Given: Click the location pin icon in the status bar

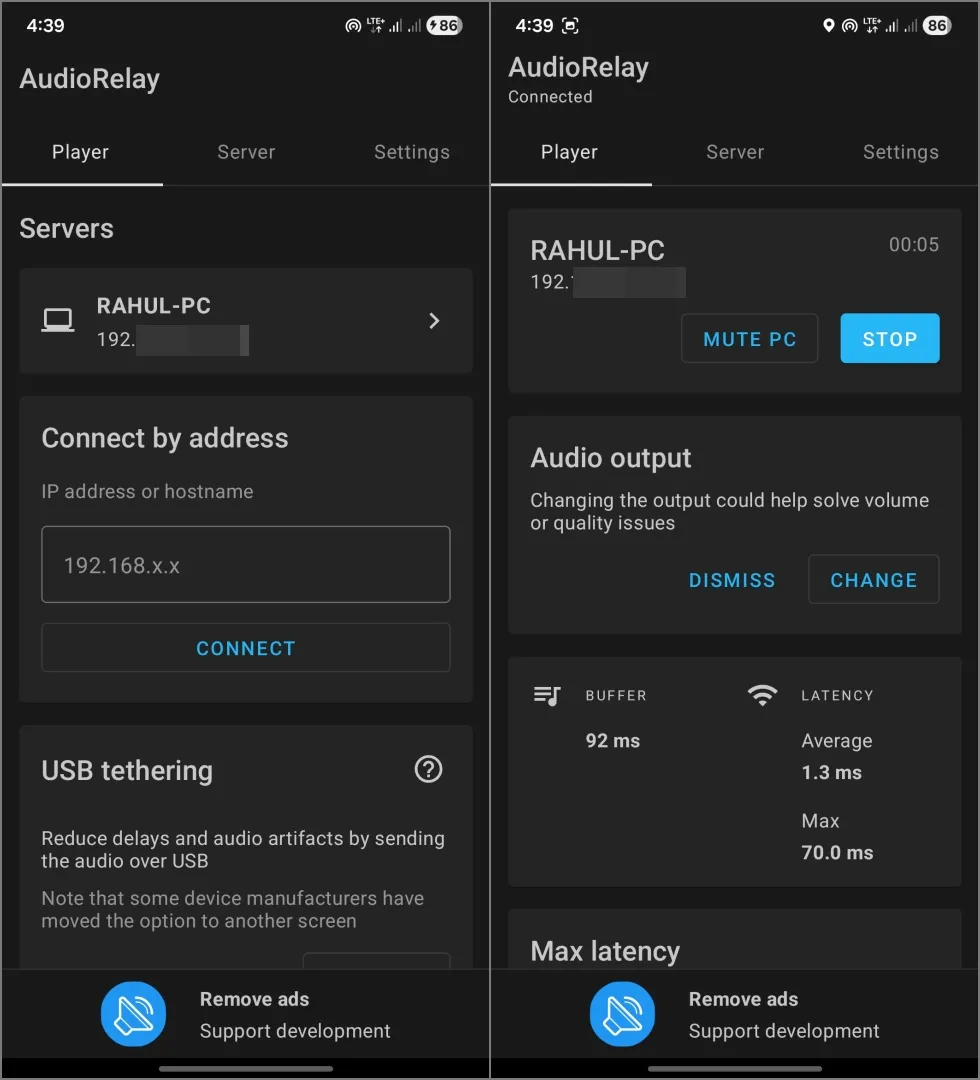Looking at the screenshot, I should tap(828, 25).
